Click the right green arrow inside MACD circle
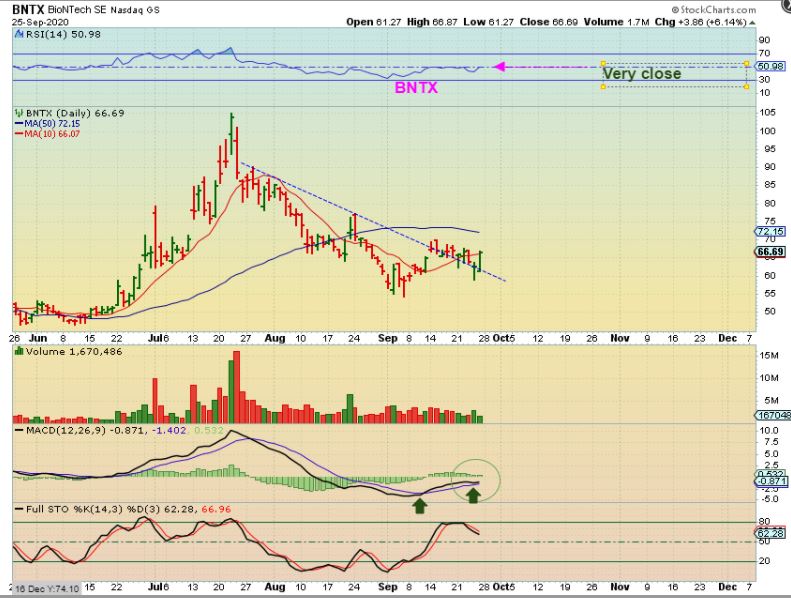The image size is (791, 598). (x=473, y=495)
